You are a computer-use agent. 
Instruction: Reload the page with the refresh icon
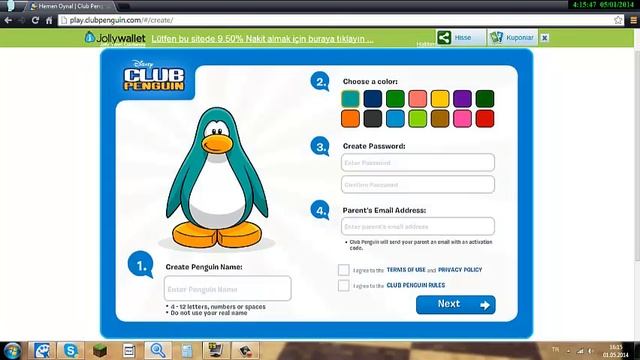click(x=35, y=20)
